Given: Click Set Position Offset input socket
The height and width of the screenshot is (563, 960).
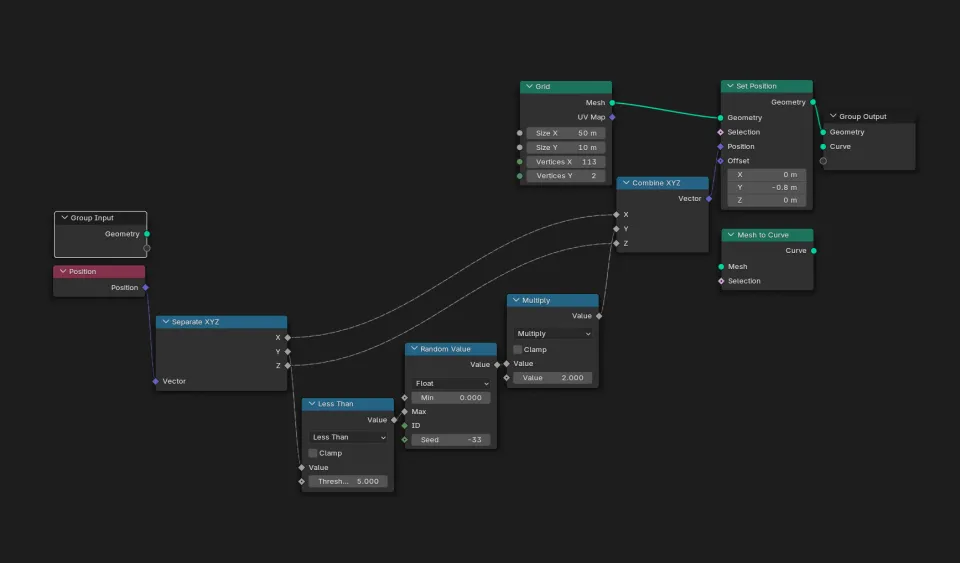Looking at the screenshot, I should pos(721,161).
